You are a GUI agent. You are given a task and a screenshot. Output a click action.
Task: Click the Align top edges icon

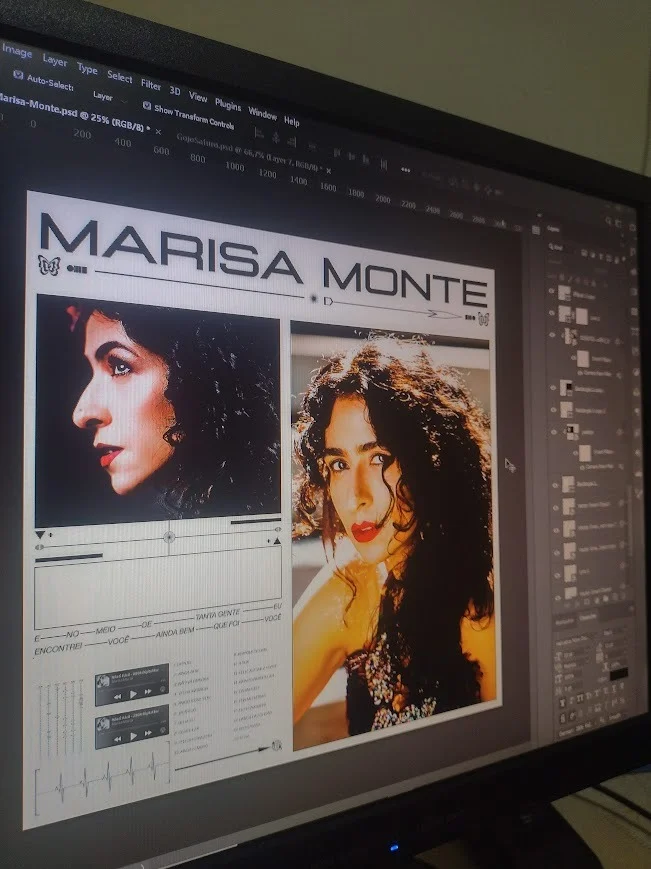point(337,153)
